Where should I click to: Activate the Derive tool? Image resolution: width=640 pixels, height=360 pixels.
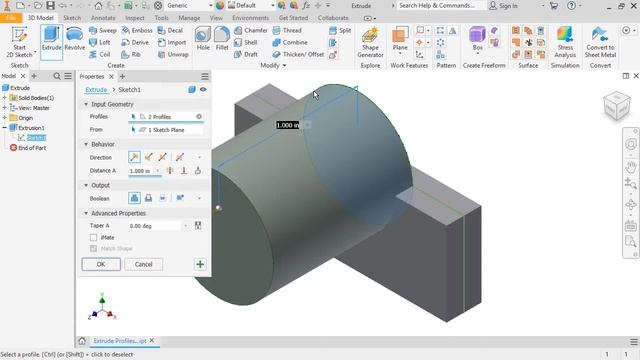tap(135, 42)
